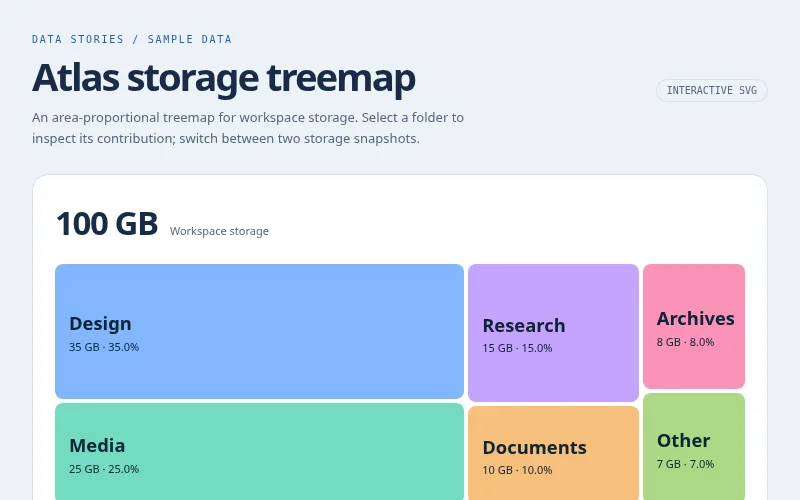Click the Workspace storage label
Screen dimensions: 800x500
(219, 231)
